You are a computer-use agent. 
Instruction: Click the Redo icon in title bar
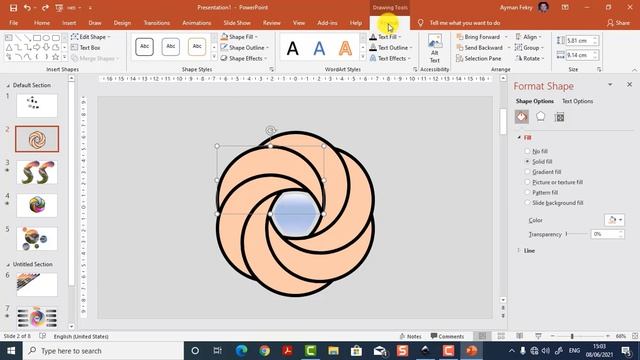click(x=45, y=8)
